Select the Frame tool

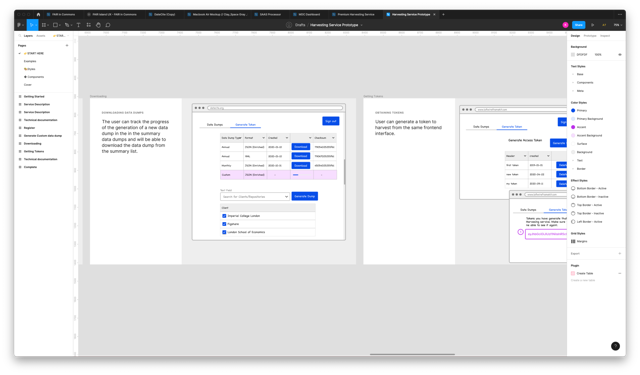coord(44,25)
